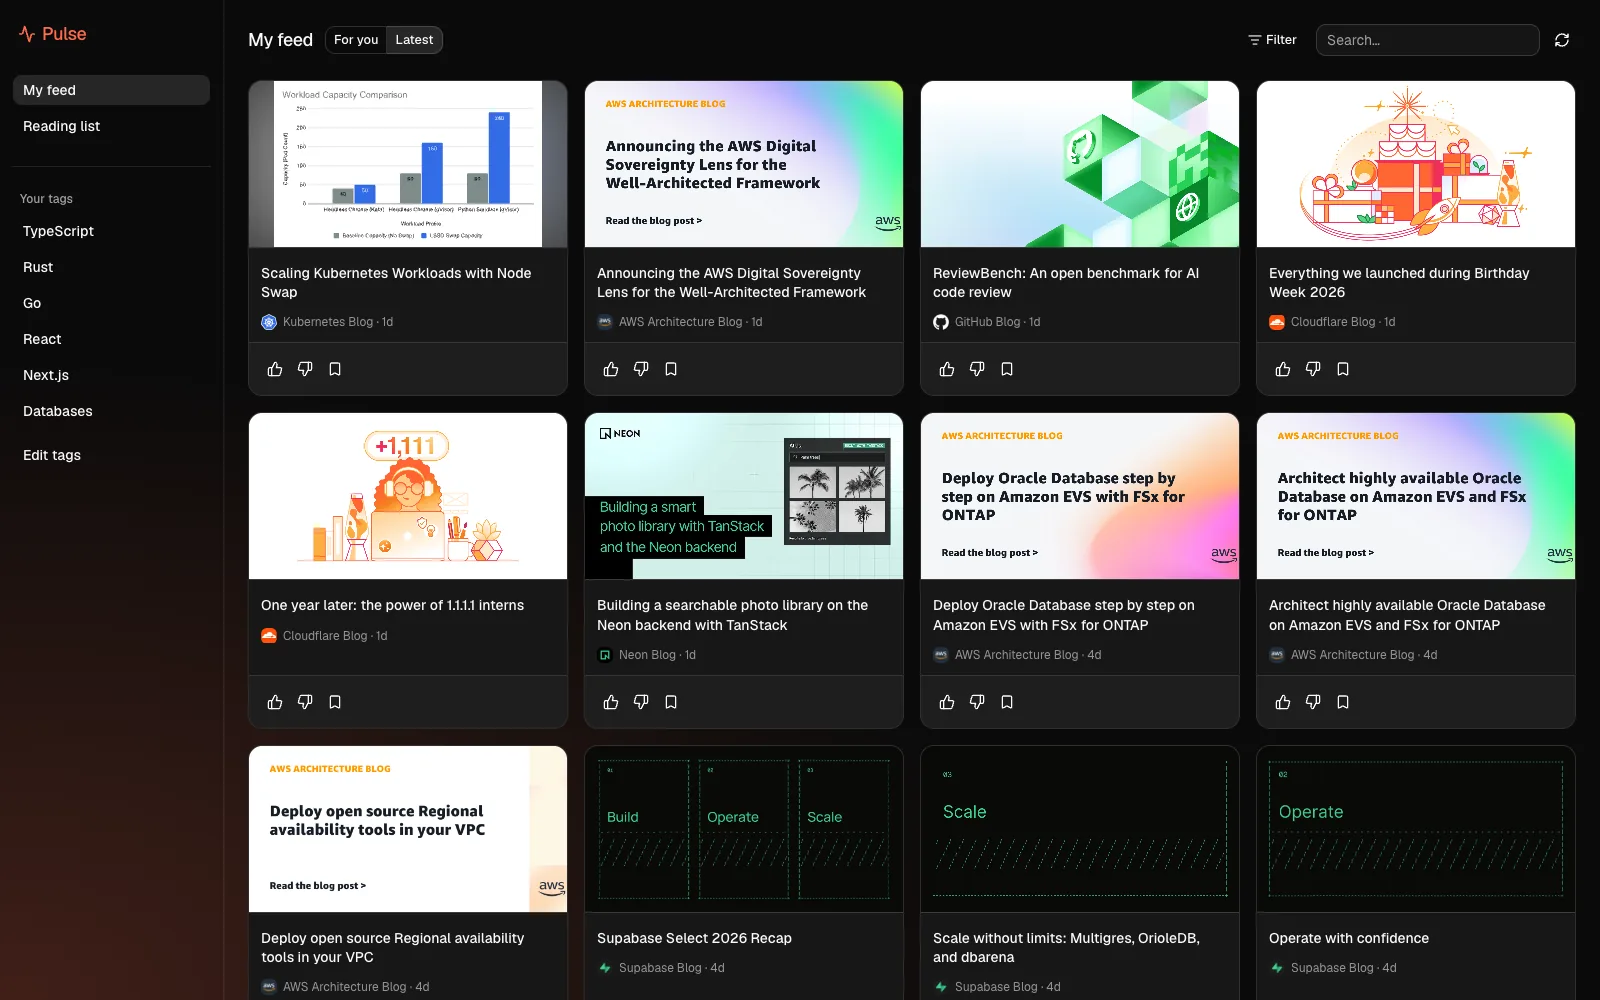Open 'Scale without limits: Multigres, OrioleDB' title

pyautogui.click(x=1066, y=948)
